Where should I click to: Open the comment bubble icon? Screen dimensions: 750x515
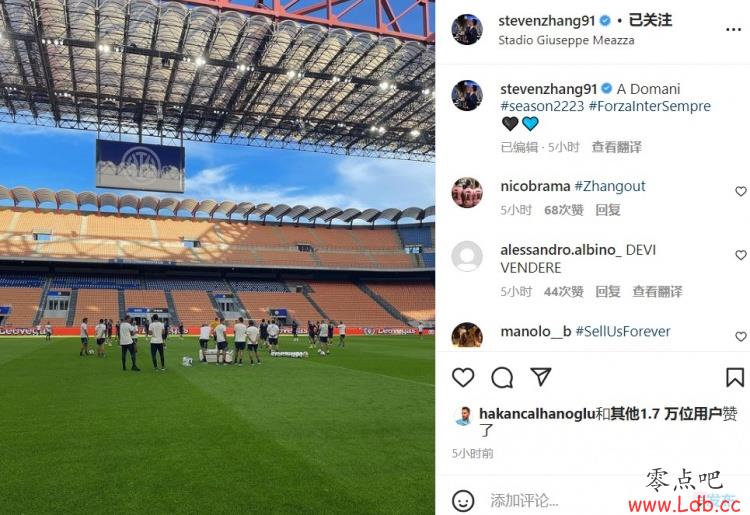pos(502,378)
